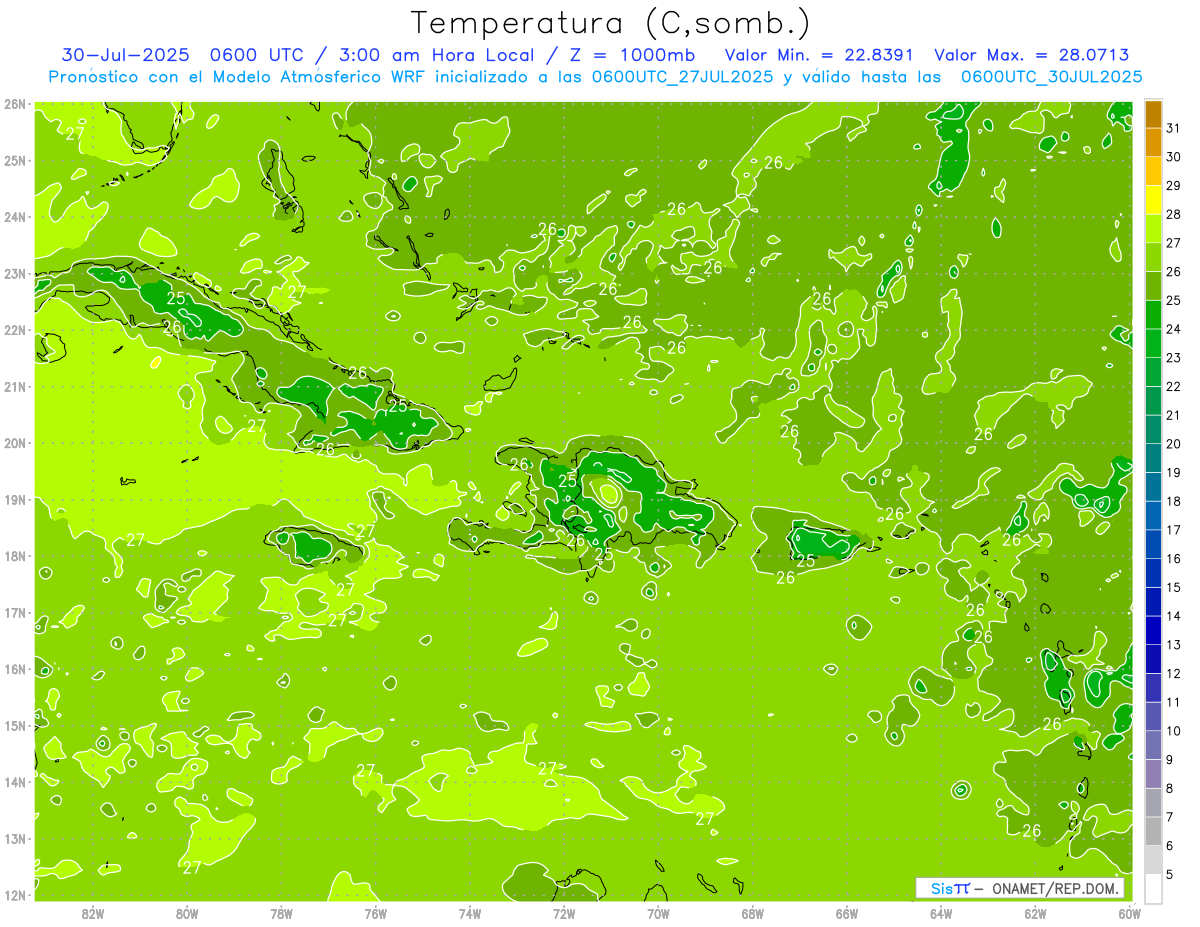Image resolution: width=1200 pixels, height=927 pixels.
Task: Click longitude axis label "68W"
Action: 753,914
